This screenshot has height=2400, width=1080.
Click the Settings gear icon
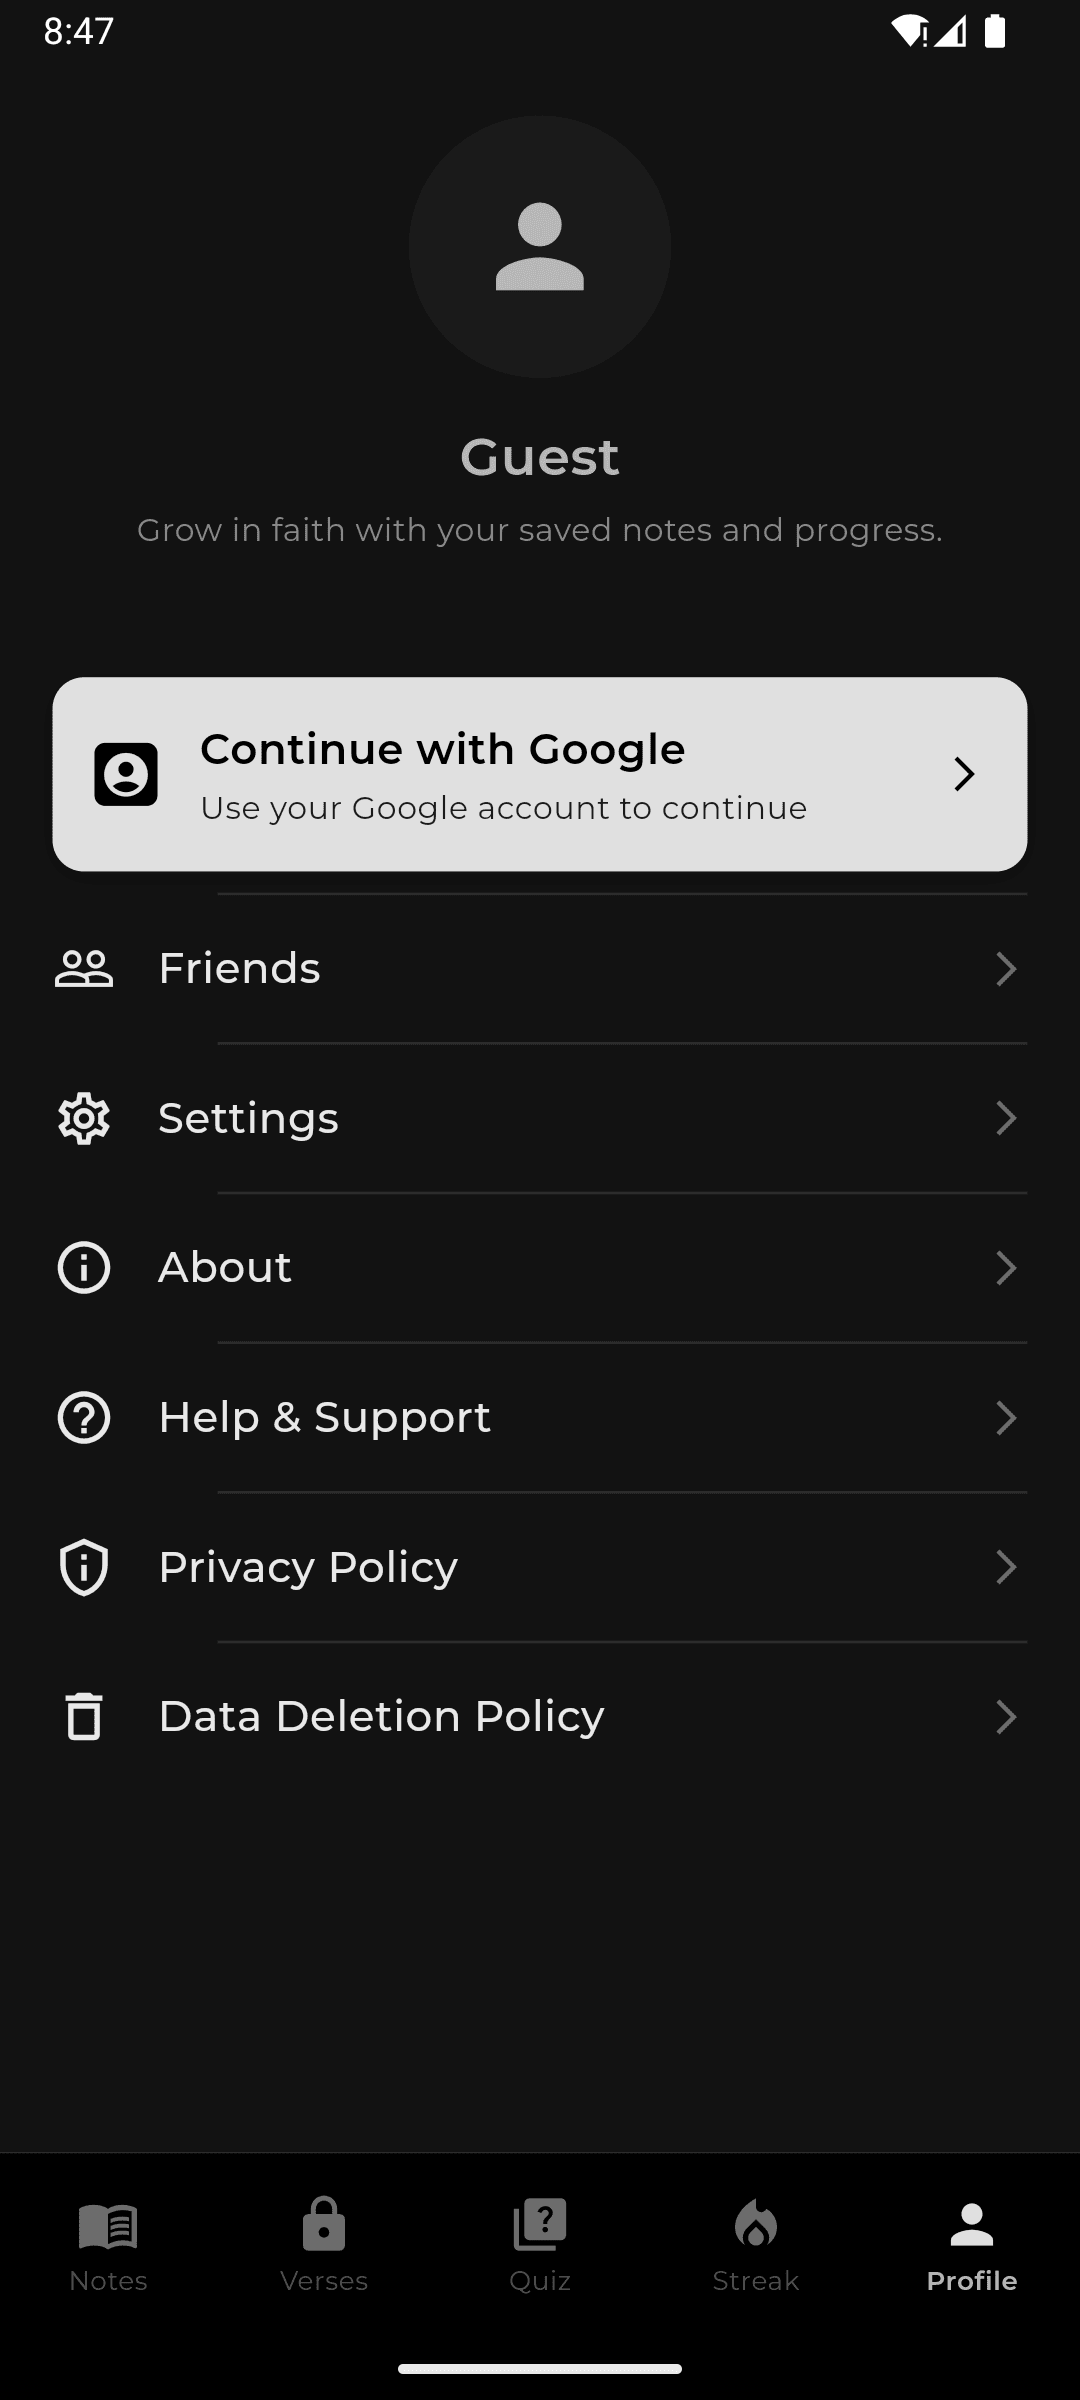84,1118
